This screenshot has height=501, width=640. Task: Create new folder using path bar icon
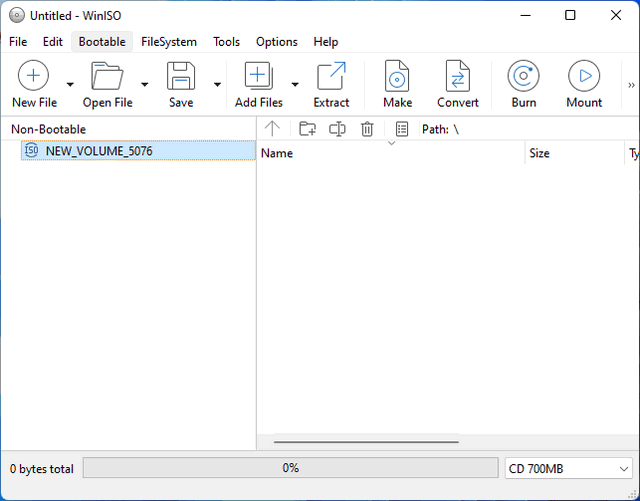point(307,129)
